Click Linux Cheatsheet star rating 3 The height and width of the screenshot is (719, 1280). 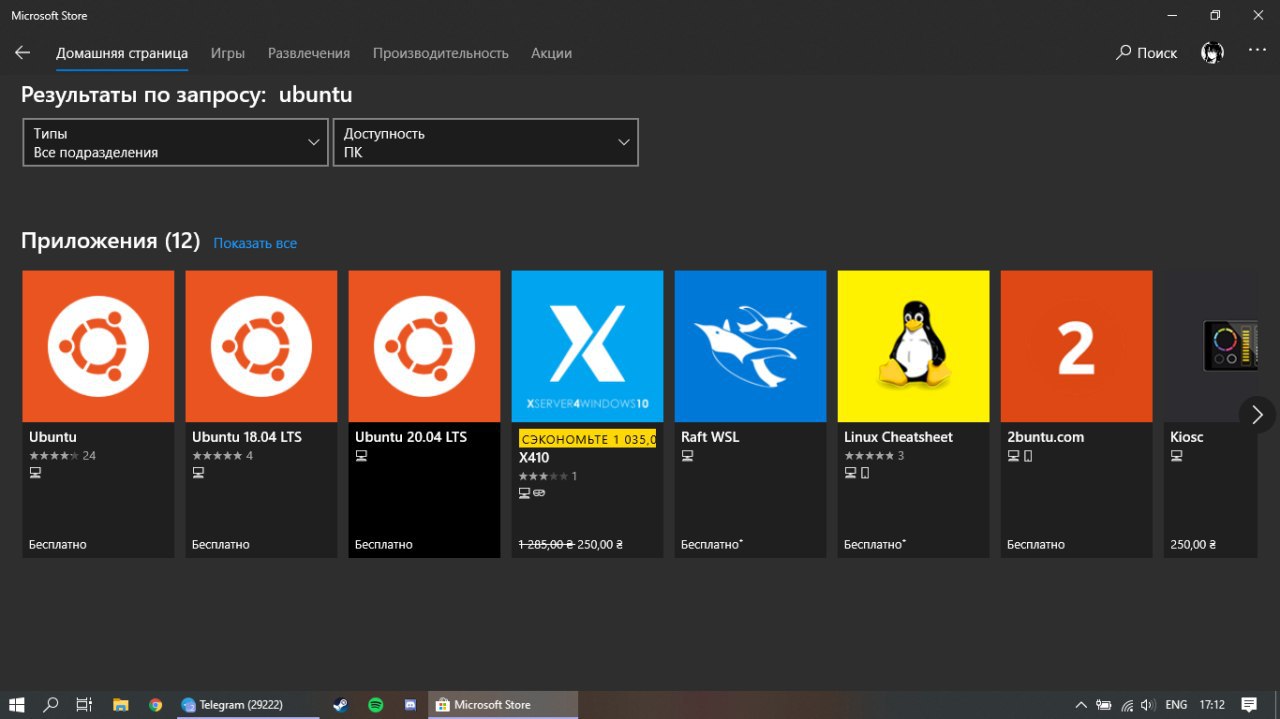pyautogui.click(x=874, y=456)
